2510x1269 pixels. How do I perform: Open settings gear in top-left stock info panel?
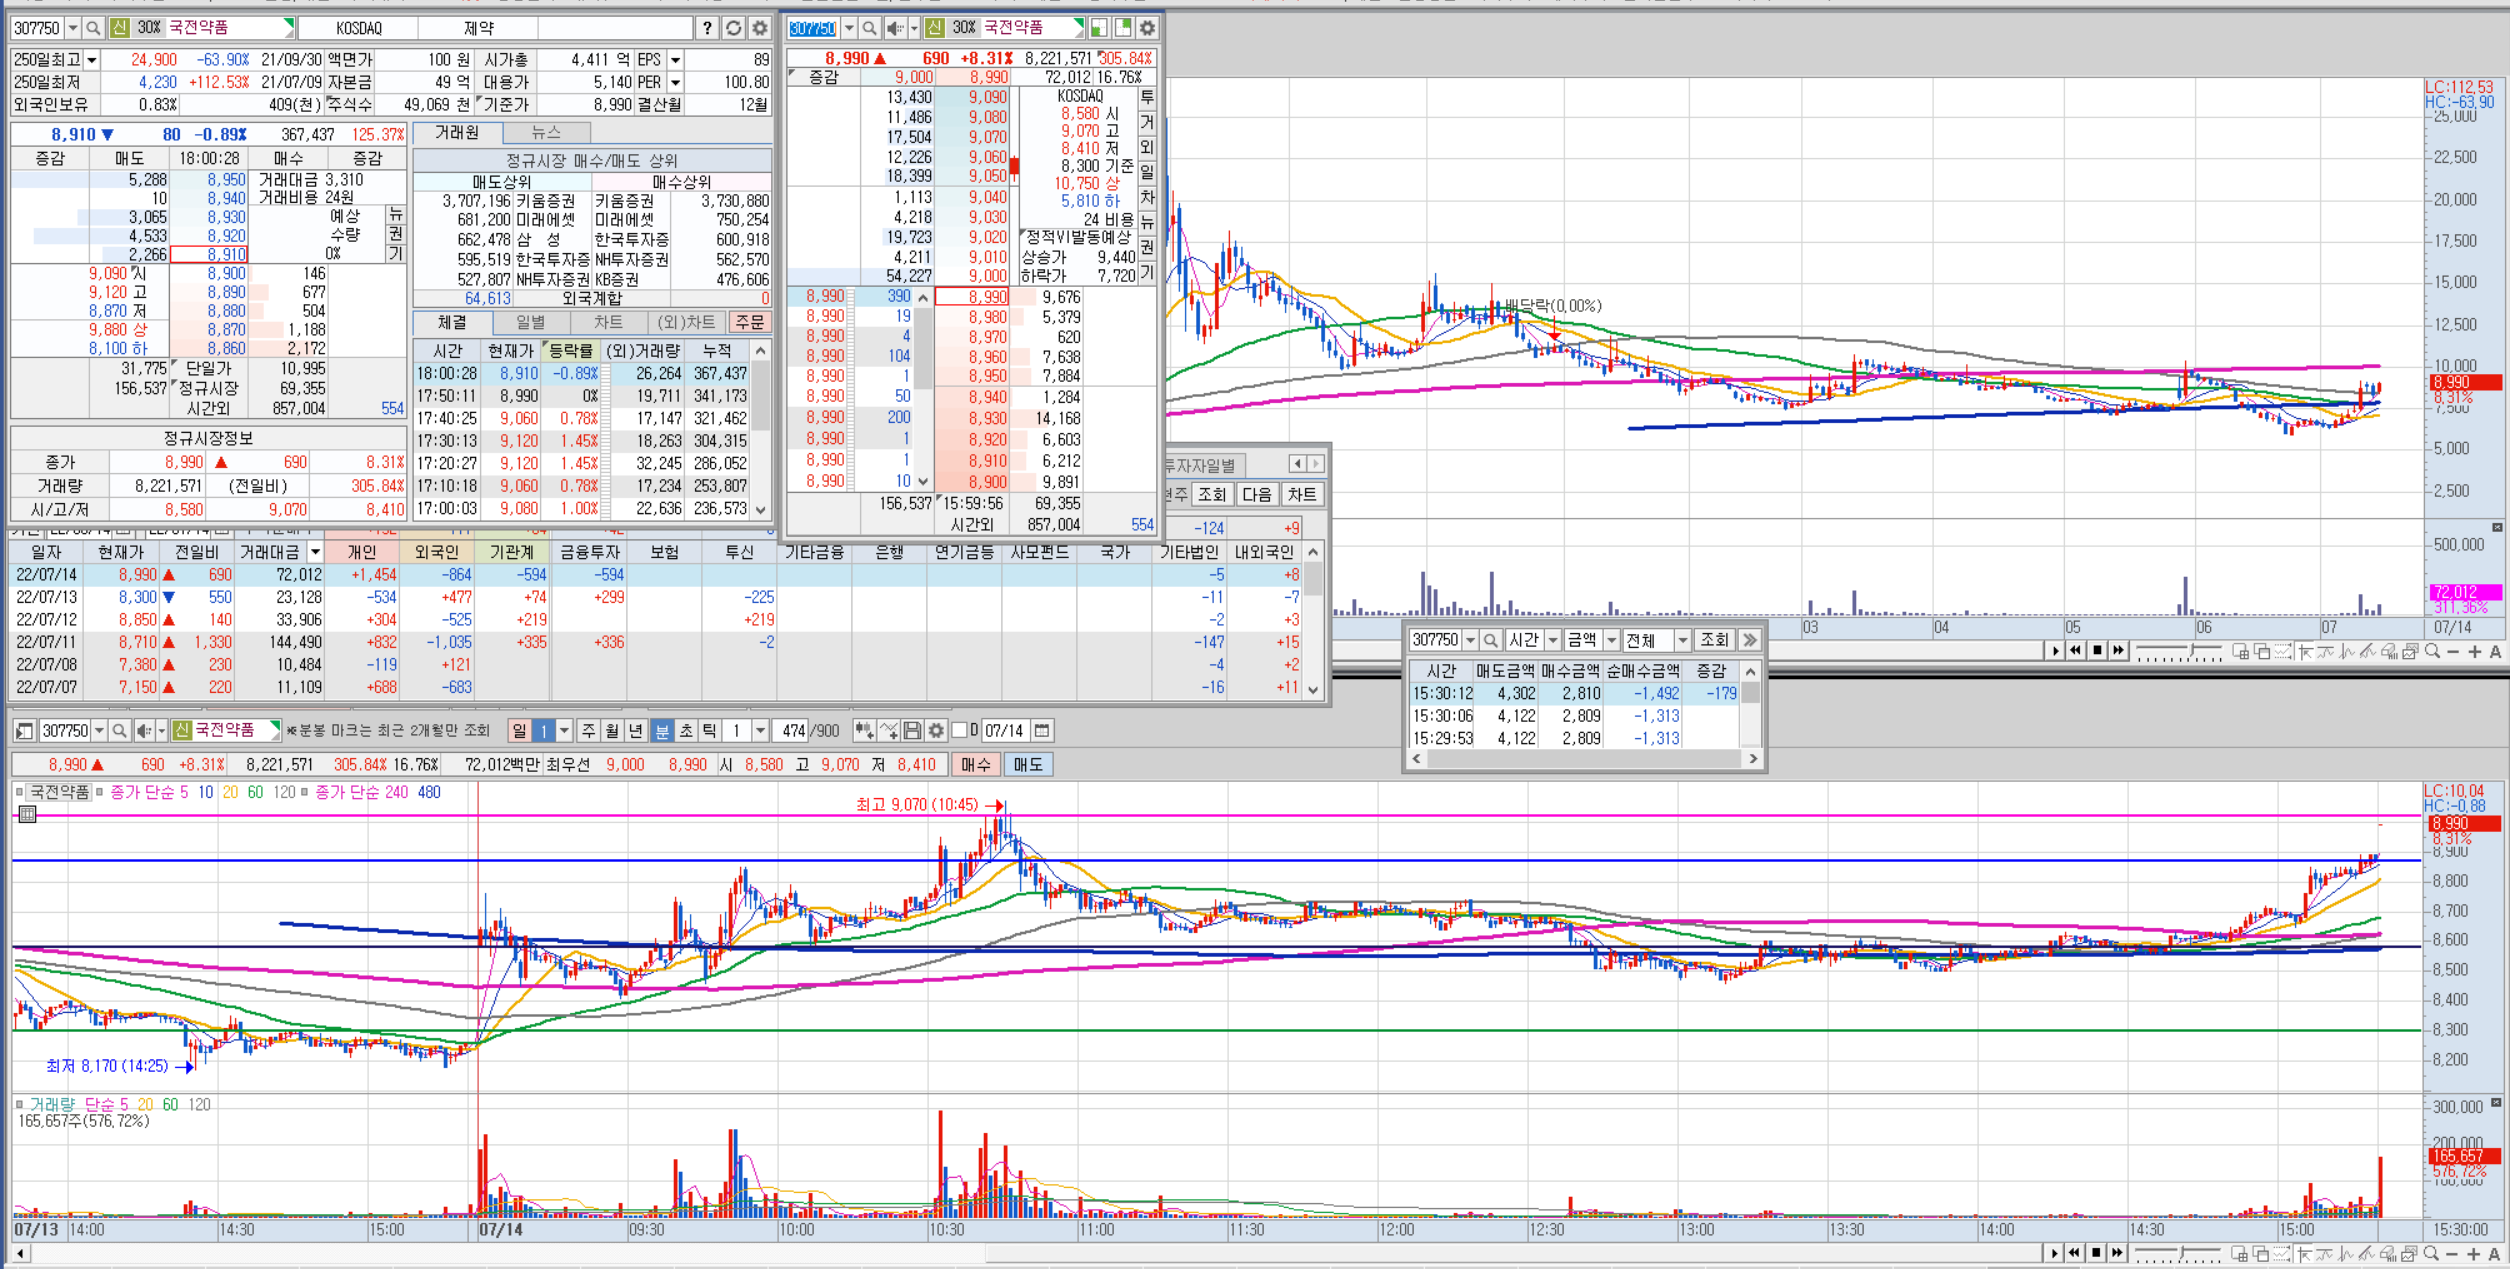click(760, 28)
